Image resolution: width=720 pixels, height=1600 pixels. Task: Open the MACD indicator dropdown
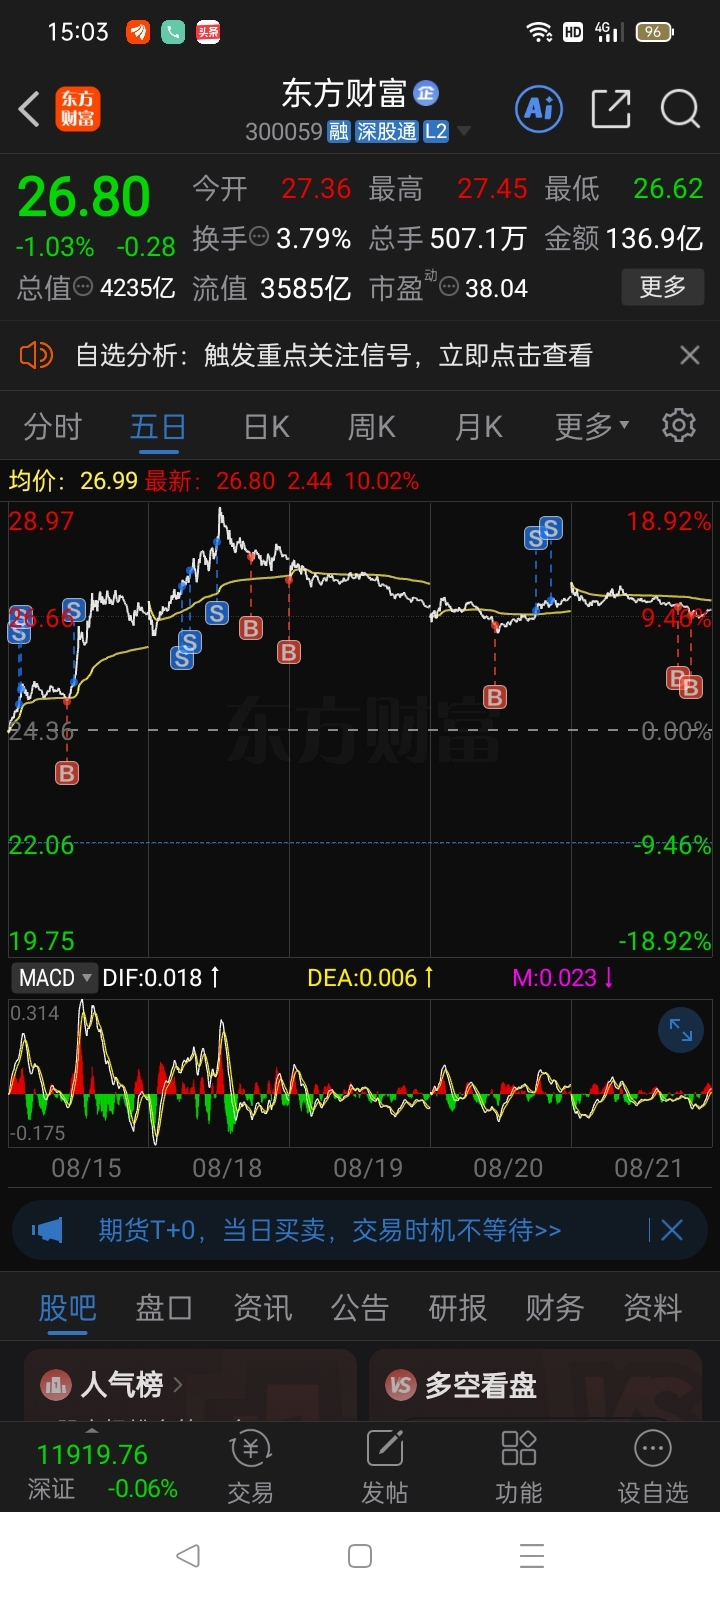coord(55,978)
